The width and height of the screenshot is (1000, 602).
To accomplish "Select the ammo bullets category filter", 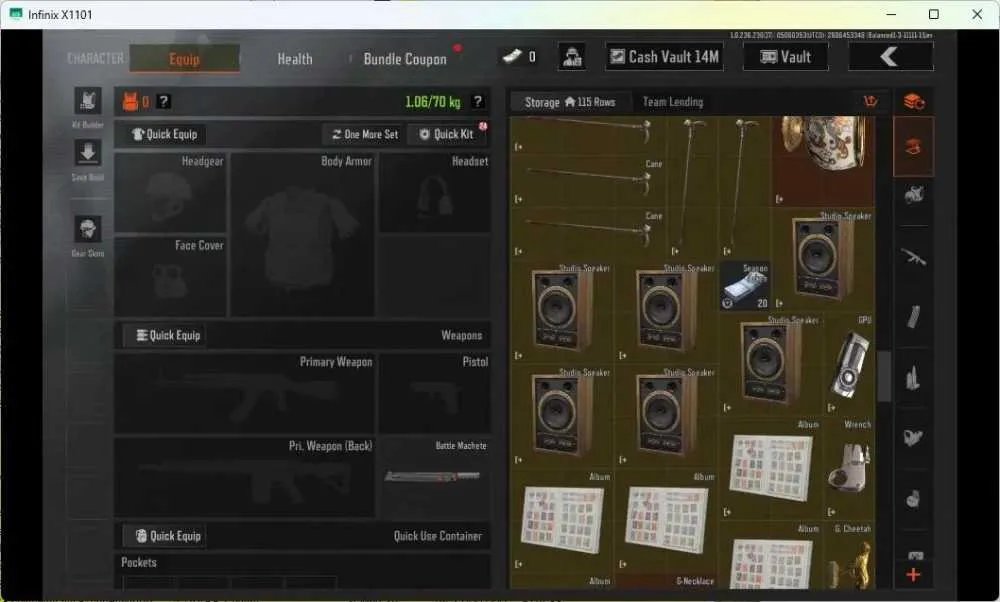I will [x=913, y=378].
